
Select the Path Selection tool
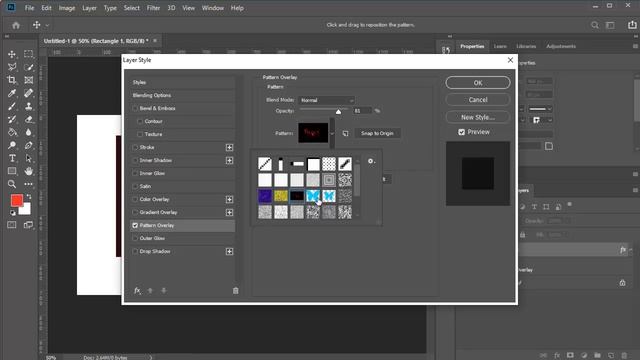[x=29, y=158]
